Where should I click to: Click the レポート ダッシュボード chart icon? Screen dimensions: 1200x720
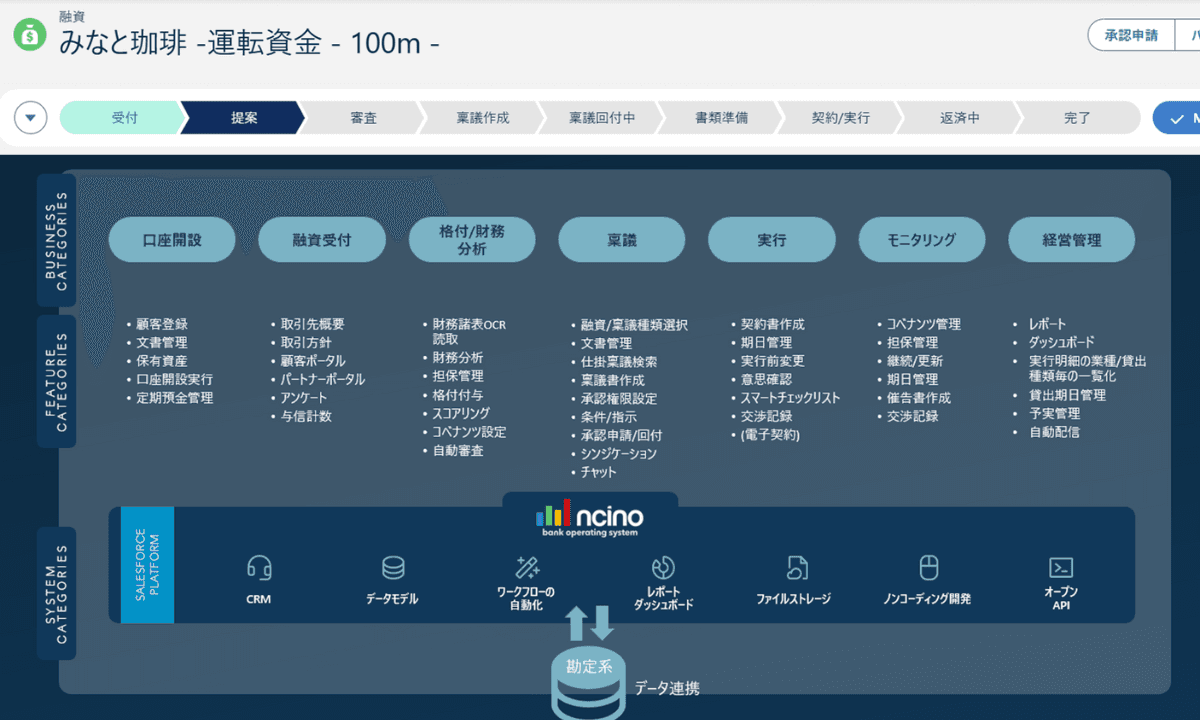(662, 568)
